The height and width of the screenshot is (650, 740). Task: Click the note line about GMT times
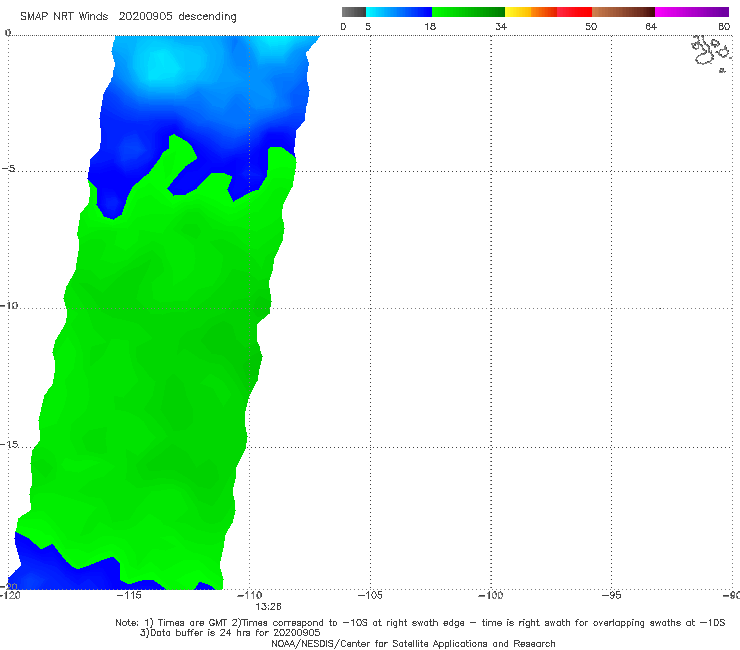[x=420, y=623]
